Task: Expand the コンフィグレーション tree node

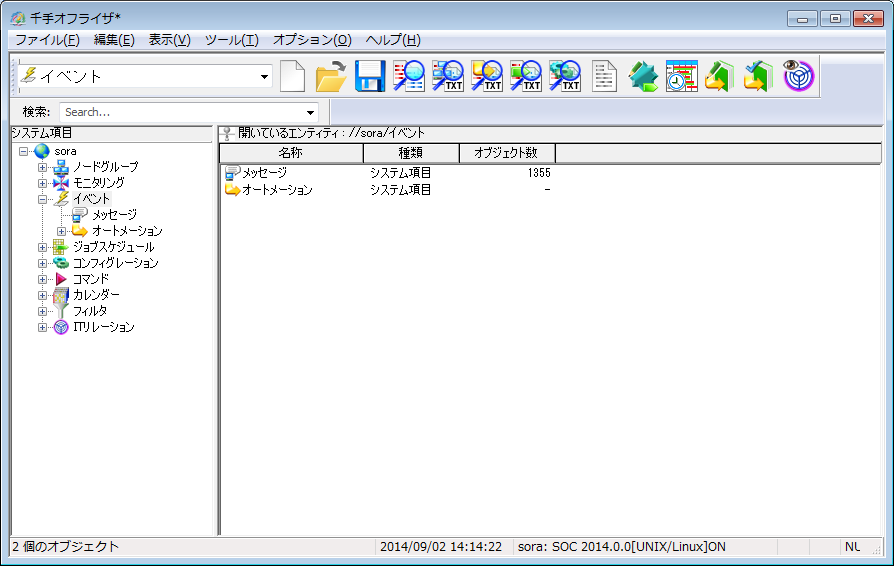Action: pyautogui.click(x=42, y=263)
